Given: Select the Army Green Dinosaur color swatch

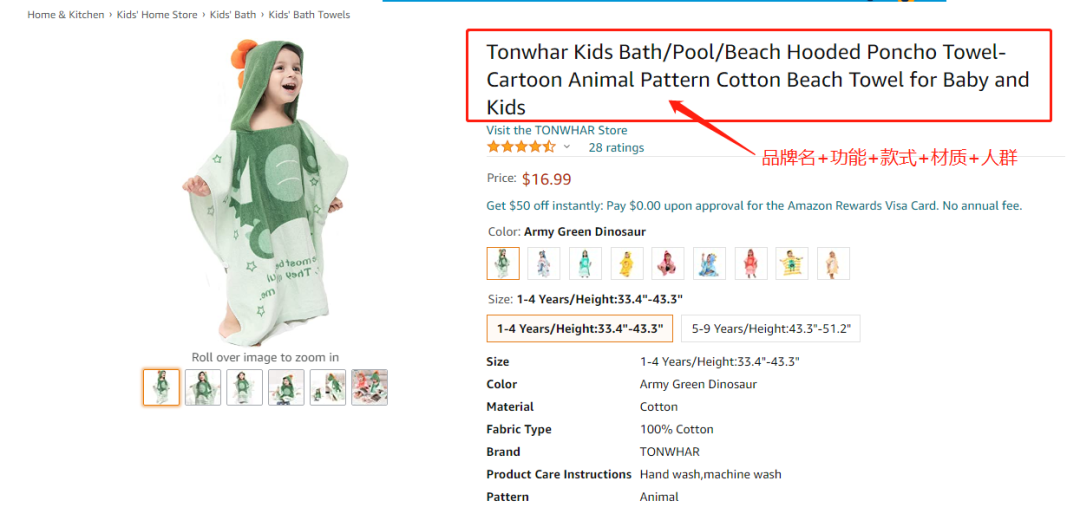Looking at the screenshot, I should (x=503, y=263).
